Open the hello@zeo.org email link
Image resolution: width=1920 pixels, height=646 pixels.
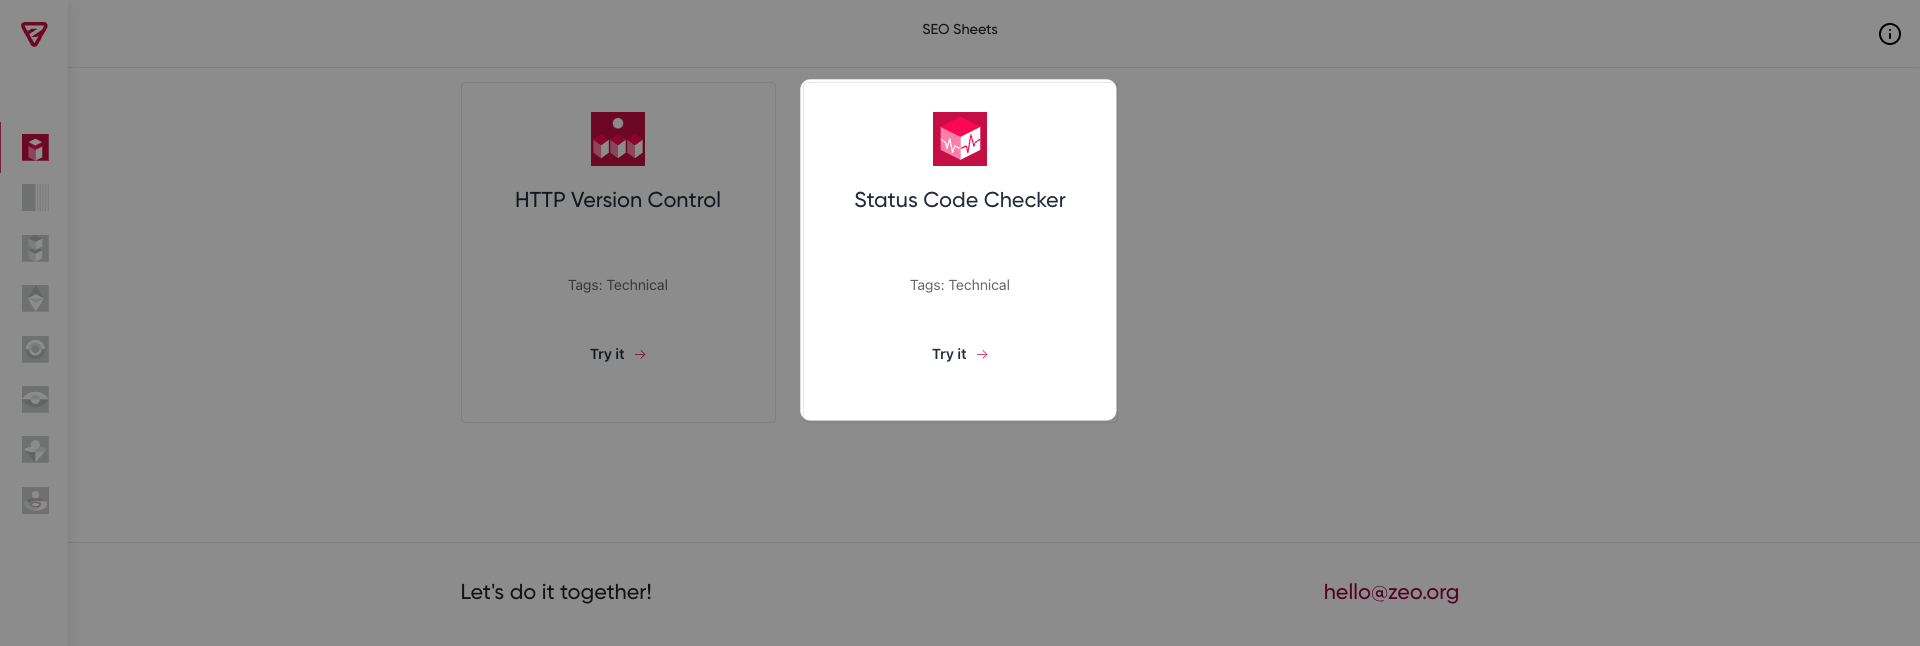tap(1391, 592)
